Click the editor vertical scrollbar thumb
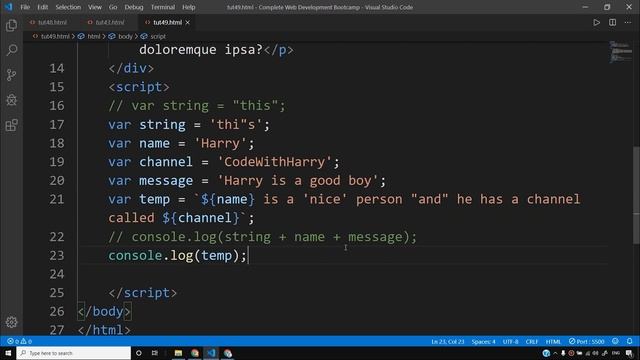Viewport: 640px width, 360px height. (x=636, y=196)
